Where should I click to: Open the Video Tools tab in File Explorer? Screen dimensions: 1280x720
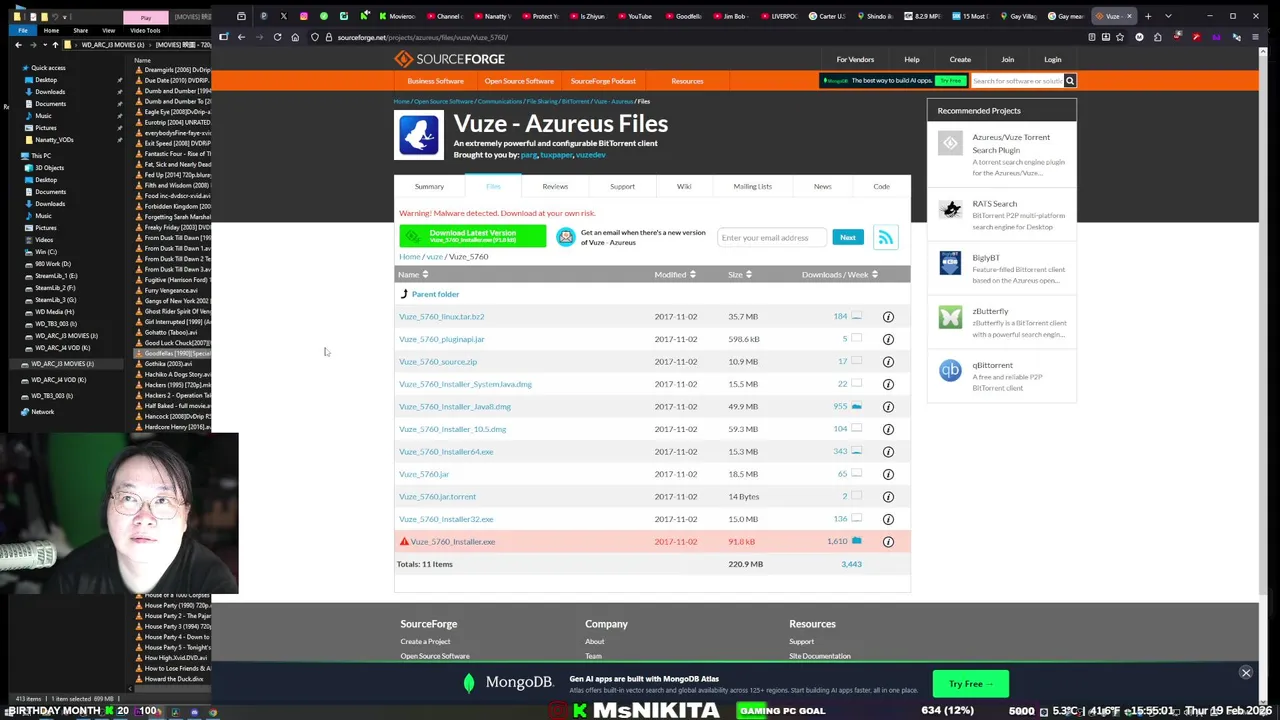145,30
